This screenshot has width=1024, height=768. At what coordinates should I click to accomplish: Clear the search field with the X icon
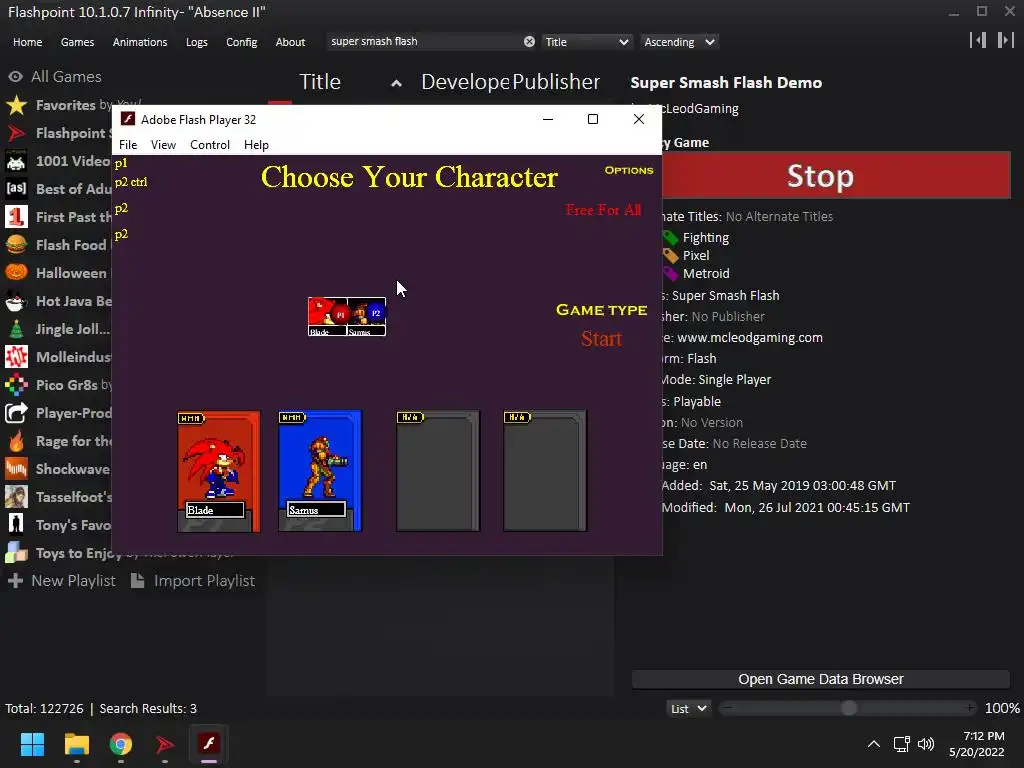(529, 42)
